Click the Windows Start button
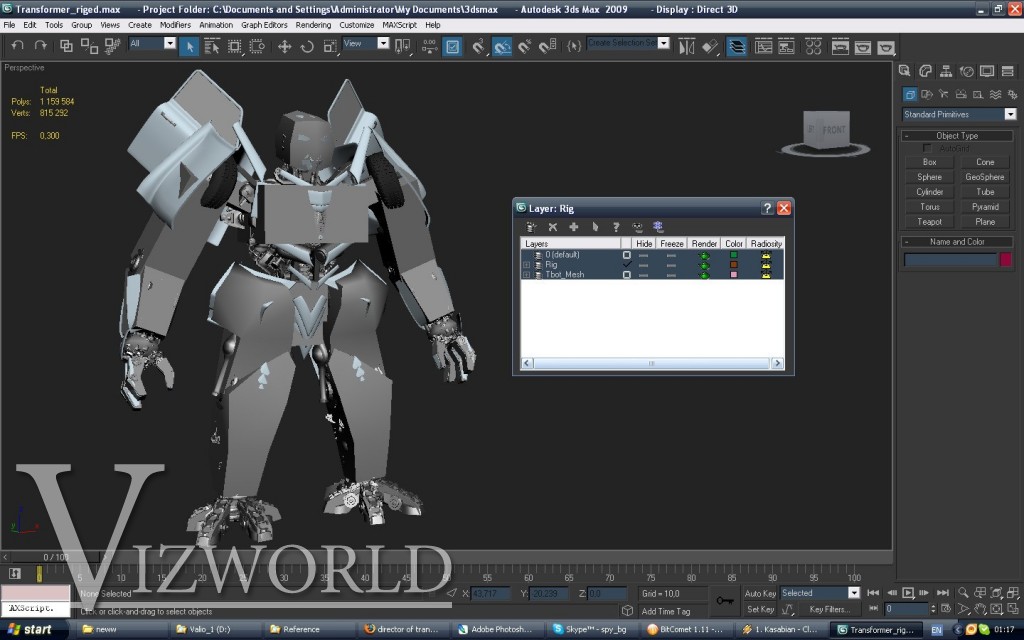1024x640 pixels. click(30, 630)
